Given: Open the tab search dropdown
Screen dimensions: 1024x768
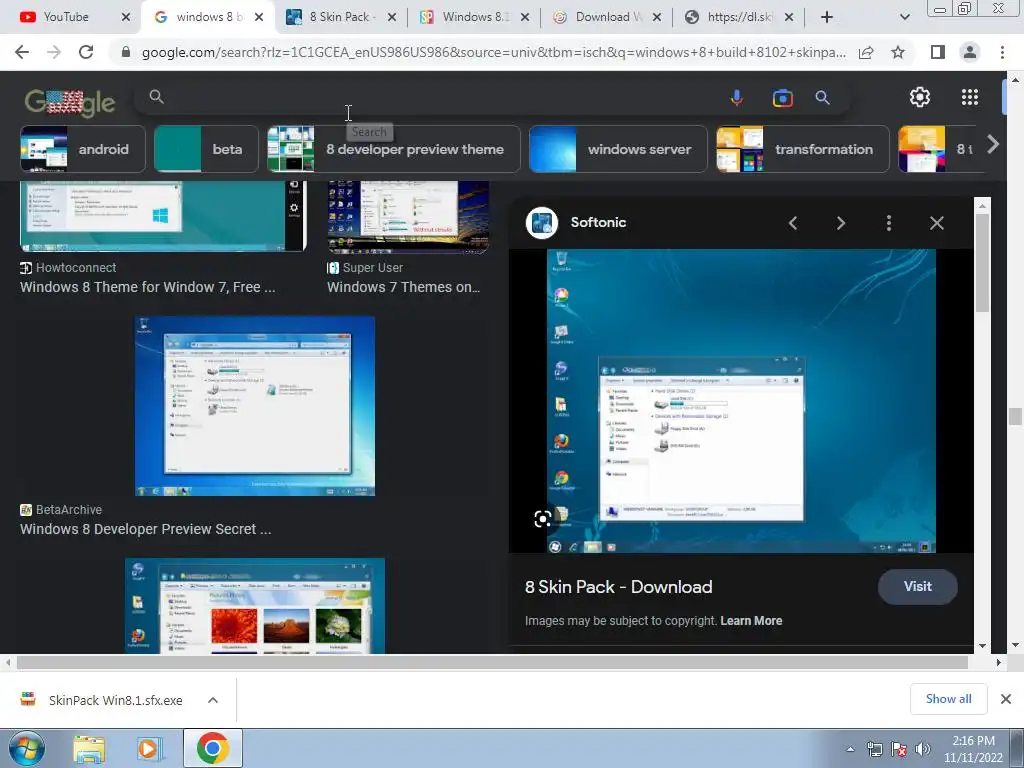Looking at the screenshot, I should (x=904, y=17).
